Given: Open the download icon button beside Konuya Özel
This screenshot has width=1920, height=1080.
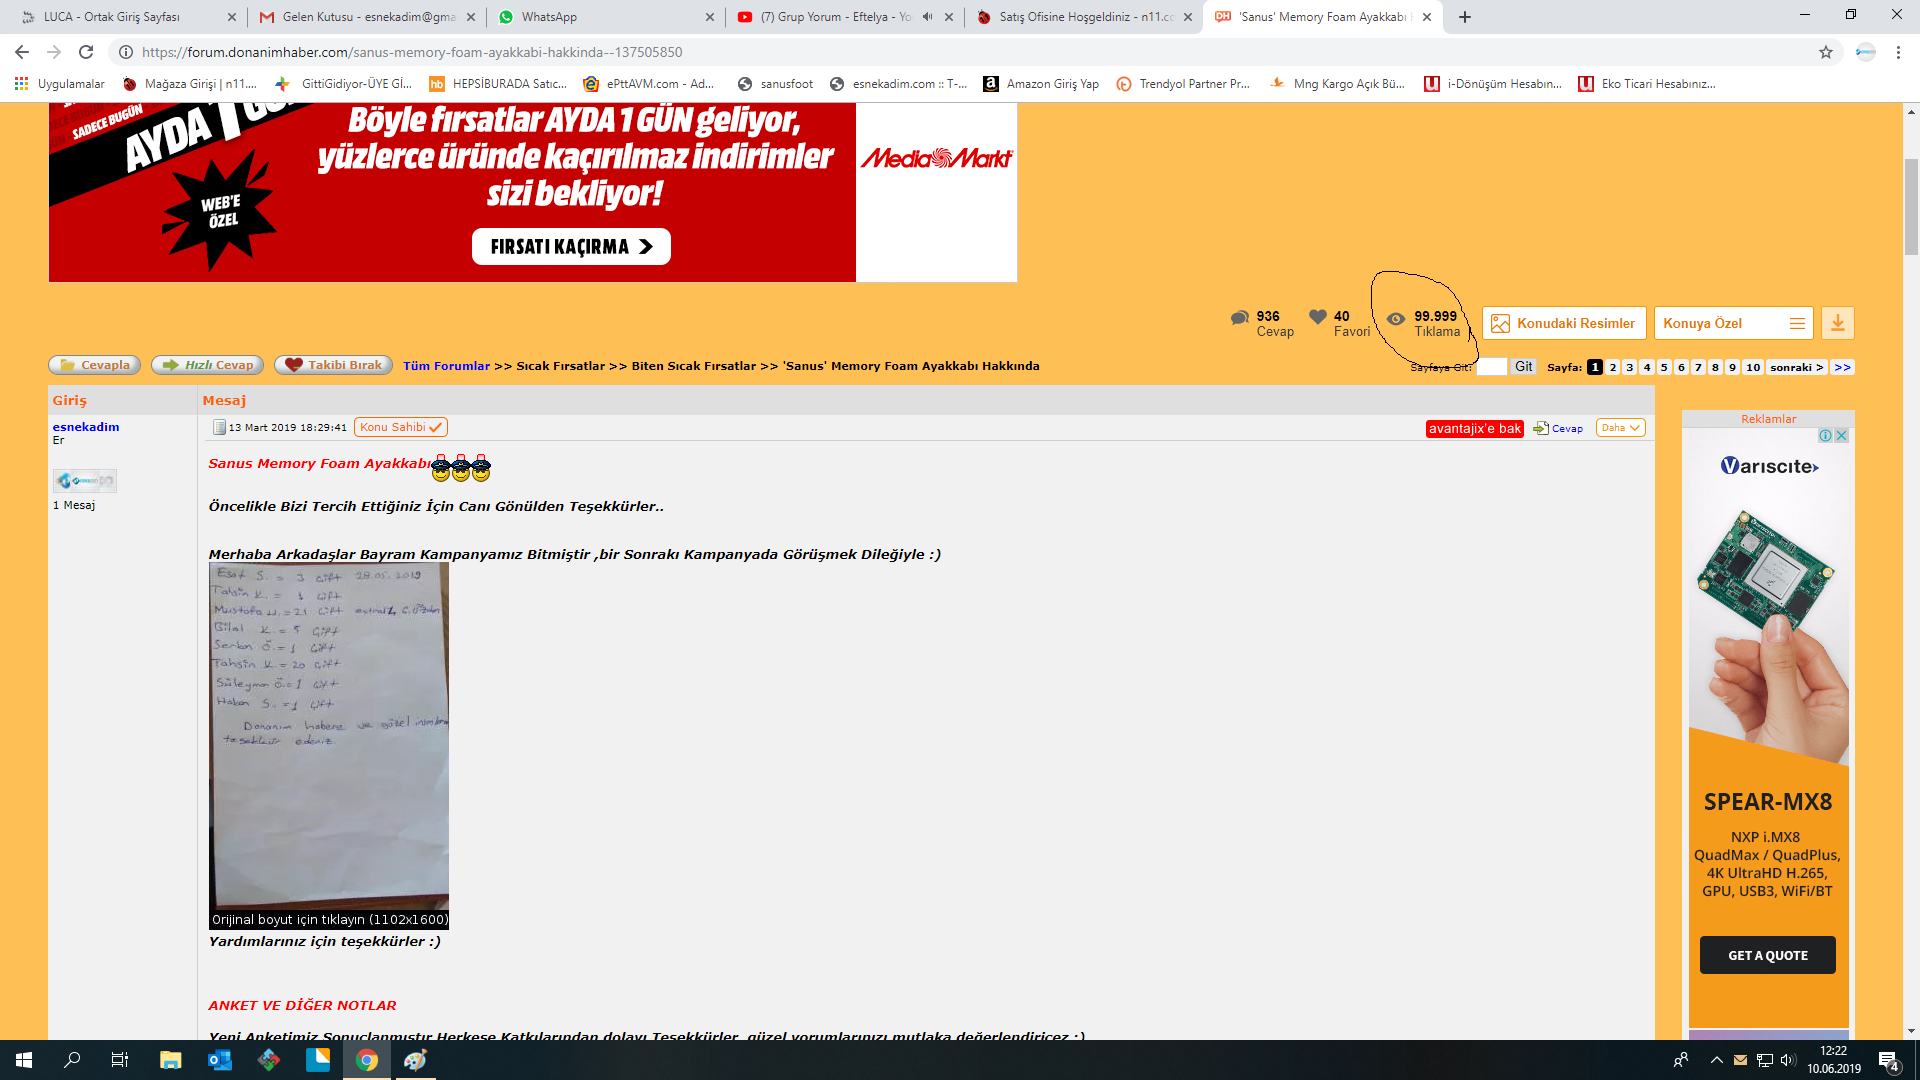Looking at the screenshot, I should (x=1838, y=323).
